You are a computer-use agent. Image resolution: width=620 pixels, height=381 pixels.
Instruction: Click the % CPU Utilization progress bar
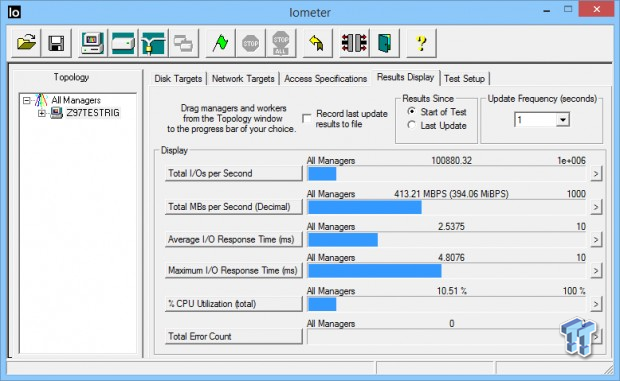[446, 304]
